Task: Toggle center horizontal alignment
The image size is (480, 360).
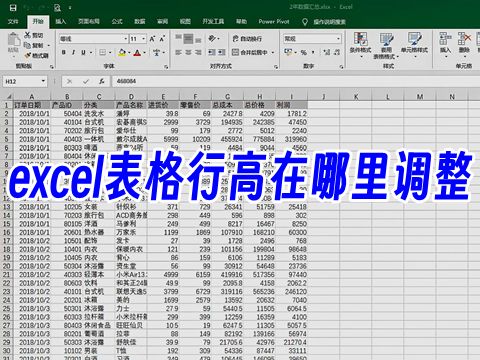Action: tap(188, 52)
